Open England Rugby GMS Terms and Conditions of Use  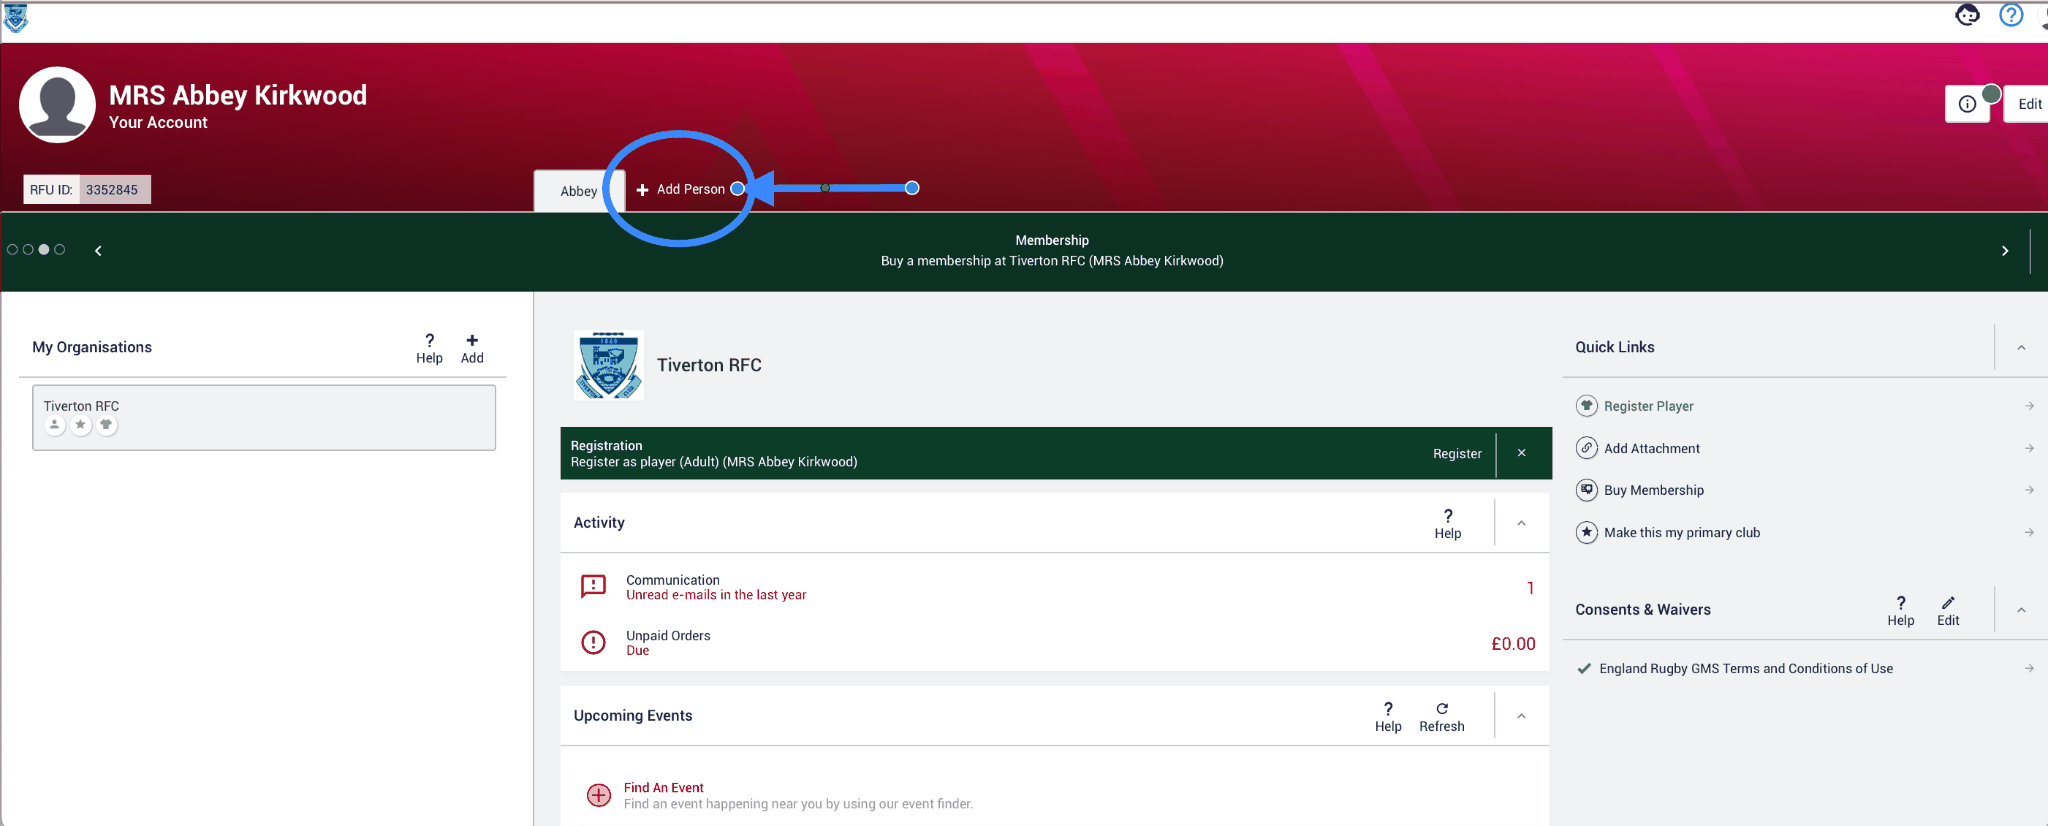coord(1746,669)
